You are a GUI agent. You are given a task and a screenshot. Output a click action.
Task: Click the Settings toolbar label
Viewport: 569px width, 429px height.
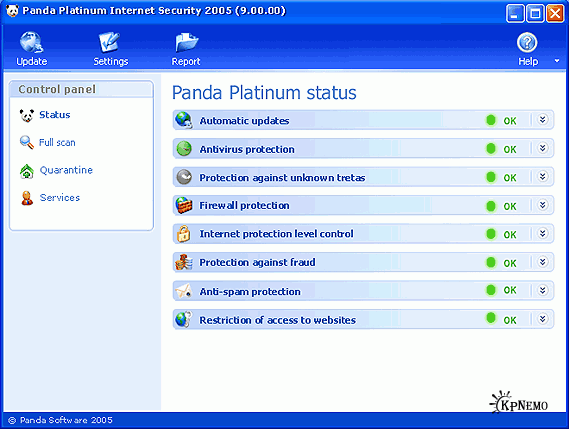click(111, 61)
